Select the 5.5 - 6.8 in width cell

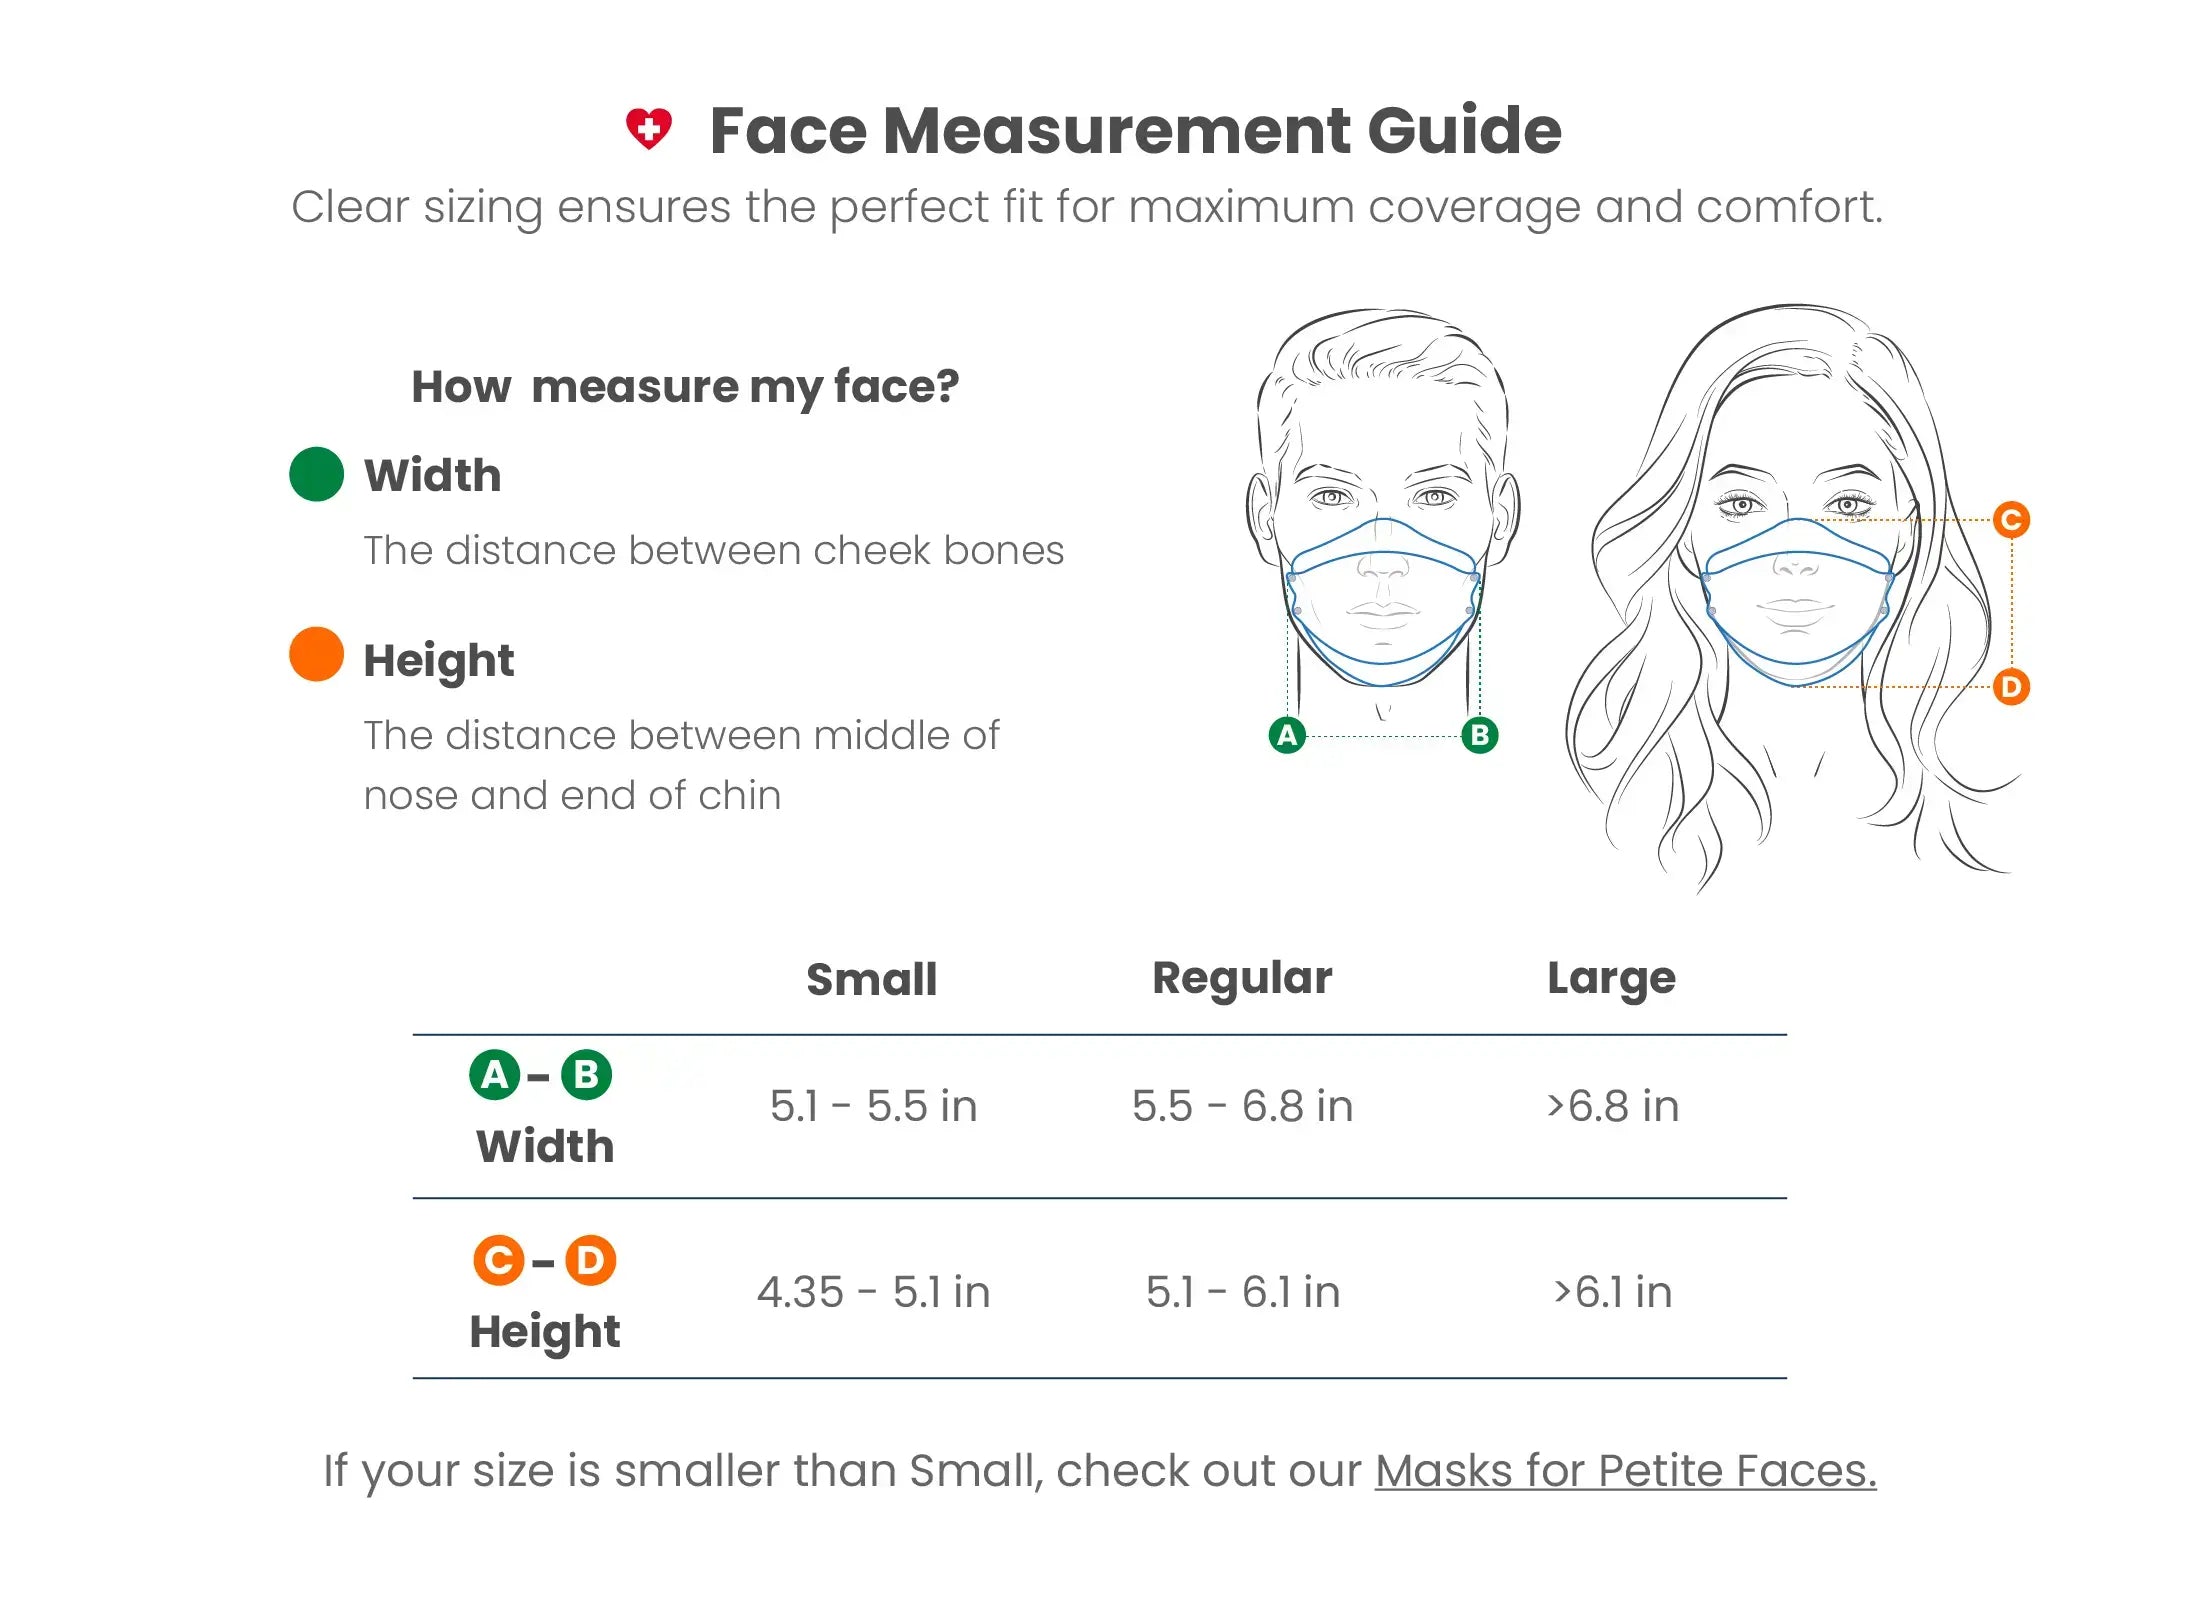[1242, 1106]
